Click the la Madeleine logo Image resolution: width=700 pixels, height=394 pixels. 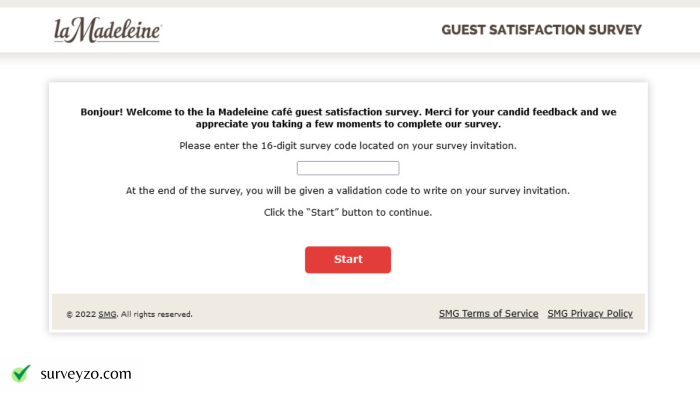pyautogui.click(x=108, y=30)
